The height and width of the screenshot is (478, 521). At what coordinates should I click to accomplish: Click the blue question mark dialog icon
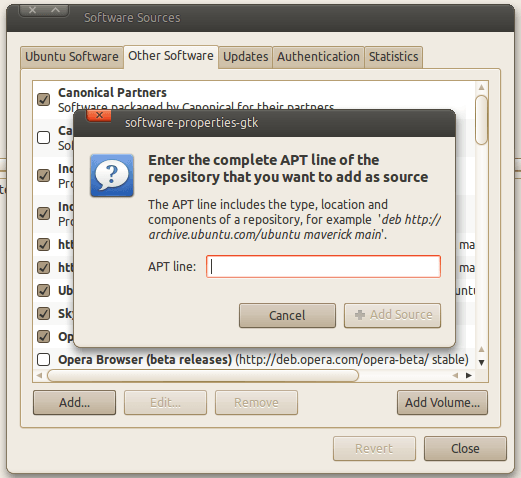112,175
